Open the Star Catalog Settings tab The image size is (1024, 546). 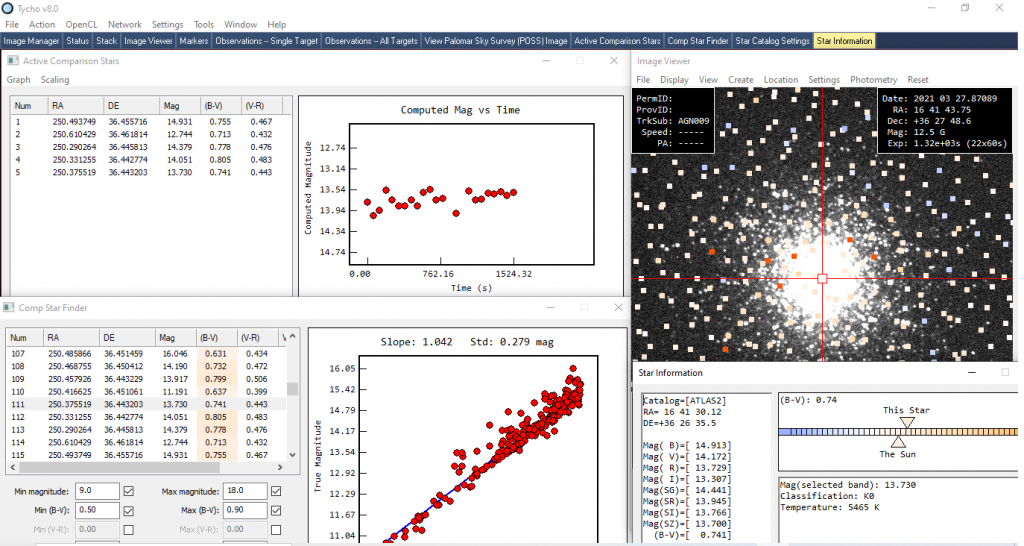pos(772,40)
